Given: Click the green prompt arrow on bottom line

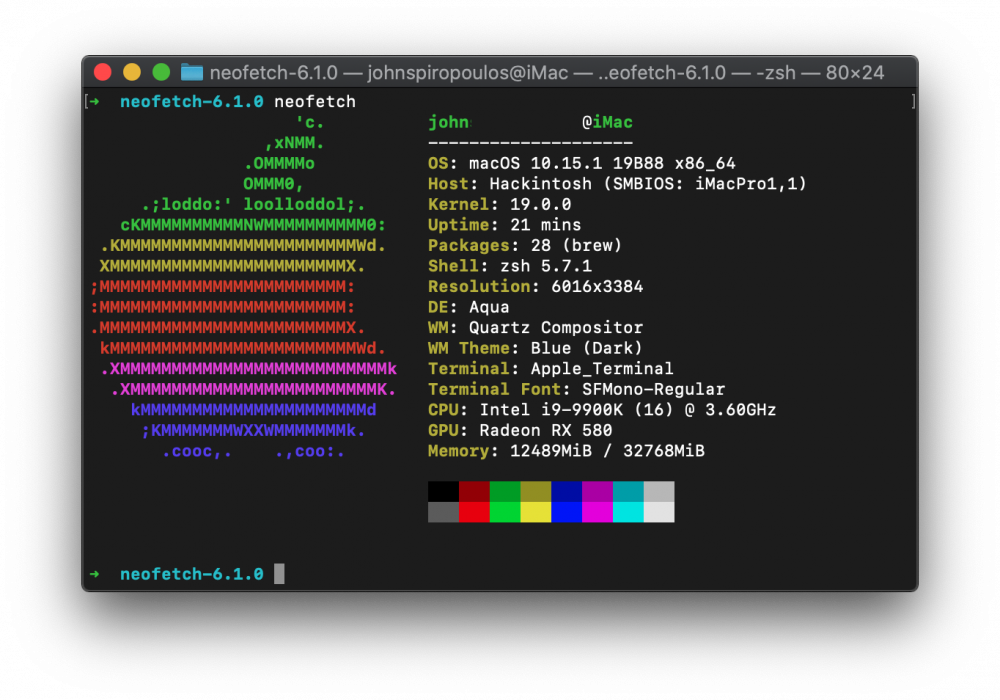Looking at the screenshot, I should (94, 574).
